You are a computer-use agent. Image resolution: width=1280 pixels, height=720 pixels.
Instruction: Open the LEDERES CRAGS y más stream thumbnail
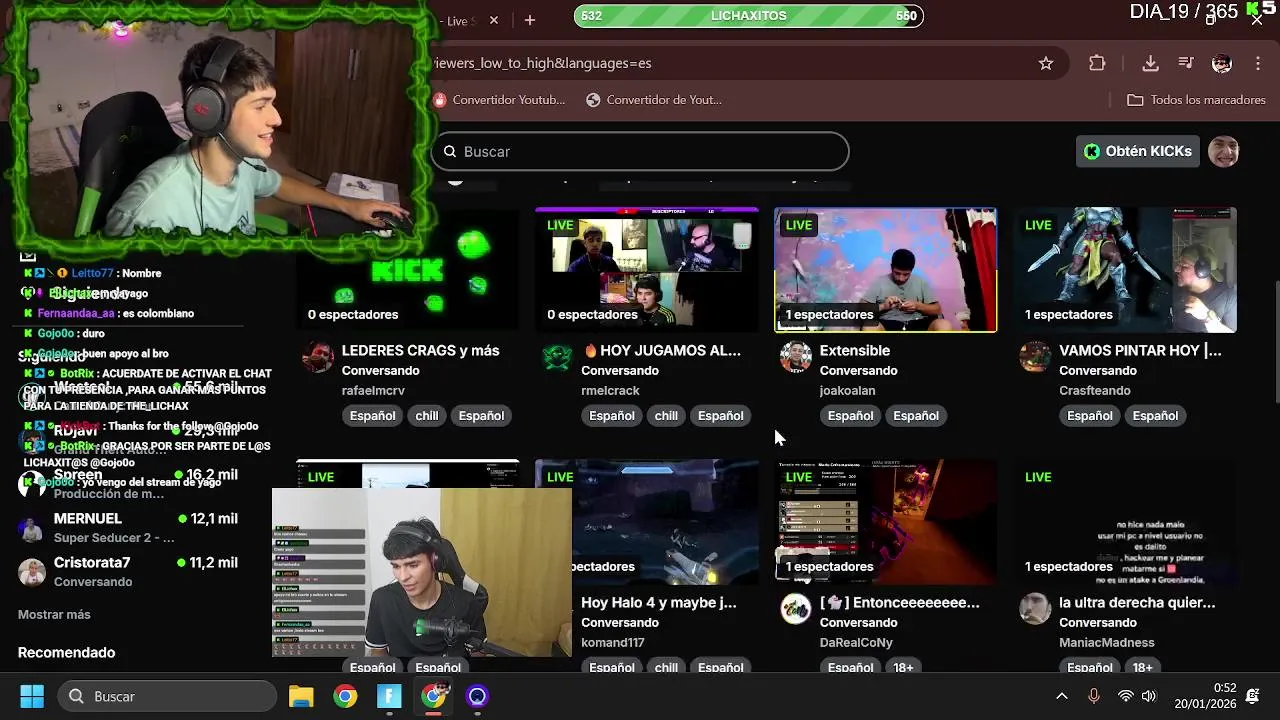407,270
